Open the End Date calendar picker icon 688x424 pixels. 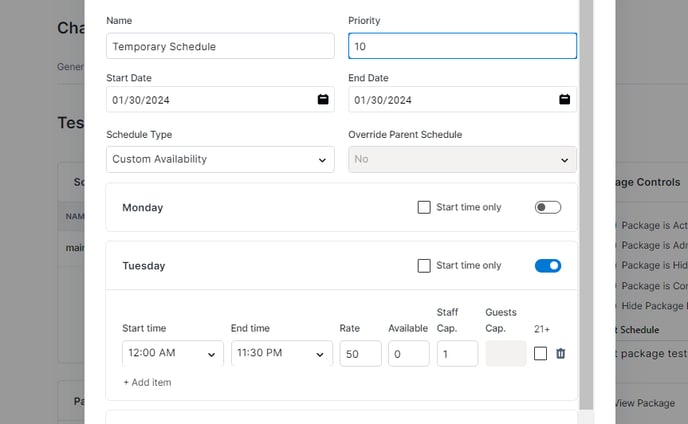565,100
